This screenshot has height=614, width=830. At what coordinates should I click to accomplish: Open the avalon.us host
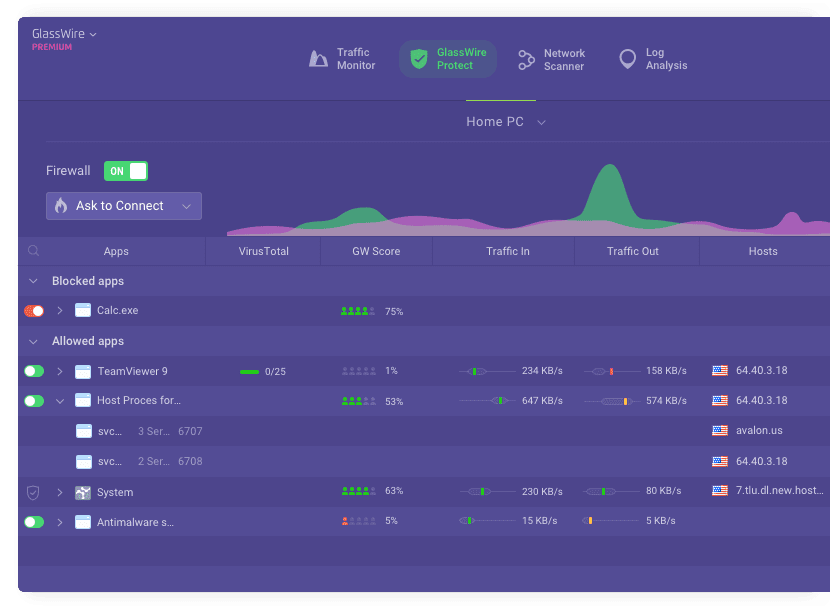(759, 430)
